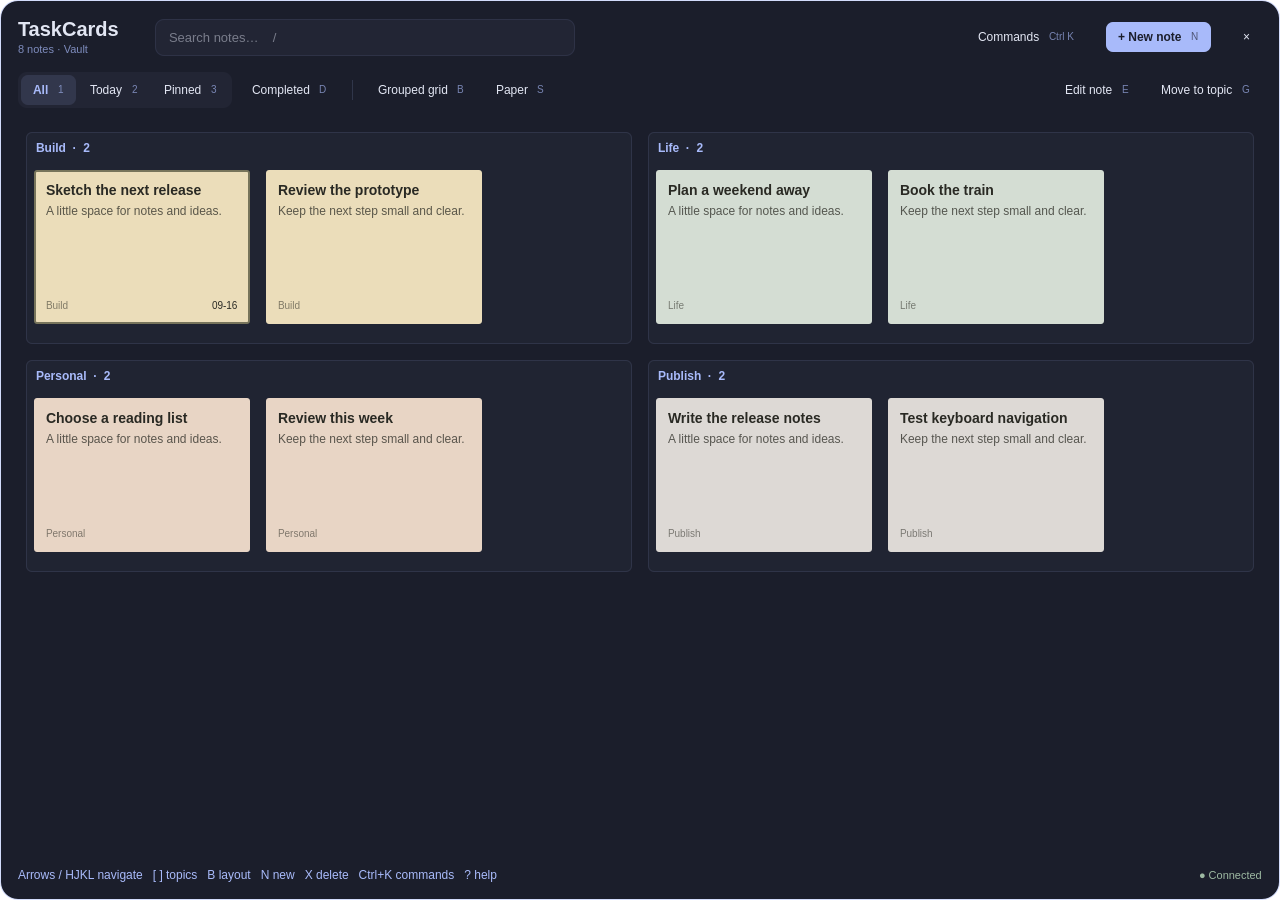The image size is (1280, 900).
Task: Click the 'Ctrl+K commands' footer hint
Action: pyautogui.click(x=406, y=875)
